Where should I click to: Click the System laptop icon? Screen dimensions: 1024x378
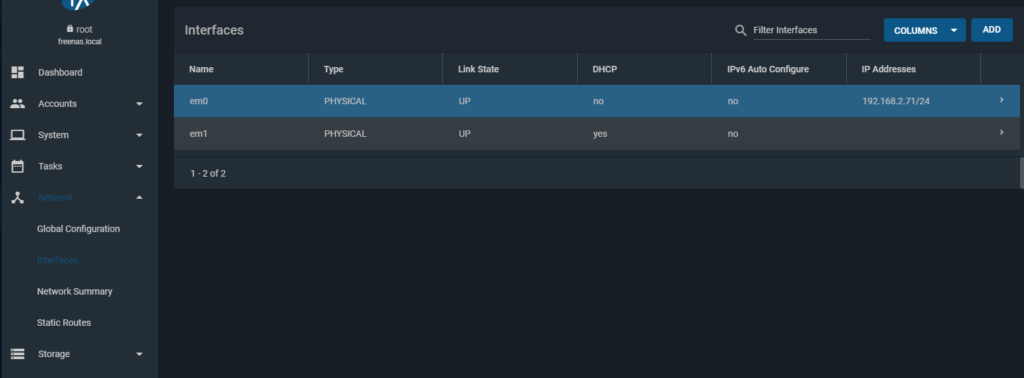pyautogui.click(x=18, y=135)
